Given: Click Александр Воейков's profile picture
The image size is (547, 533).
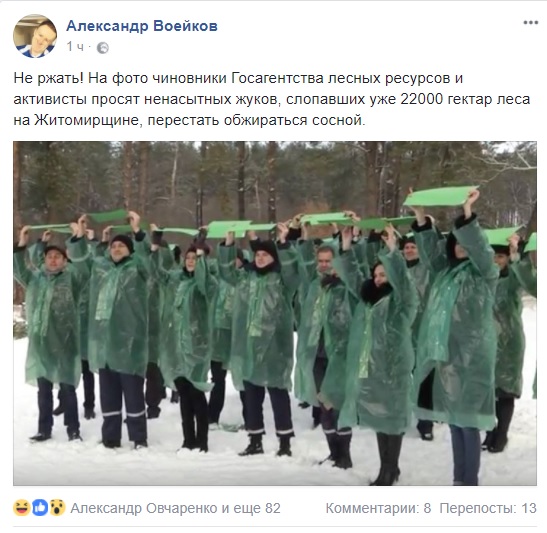Looking at the screenshot, I should point(35,36).
